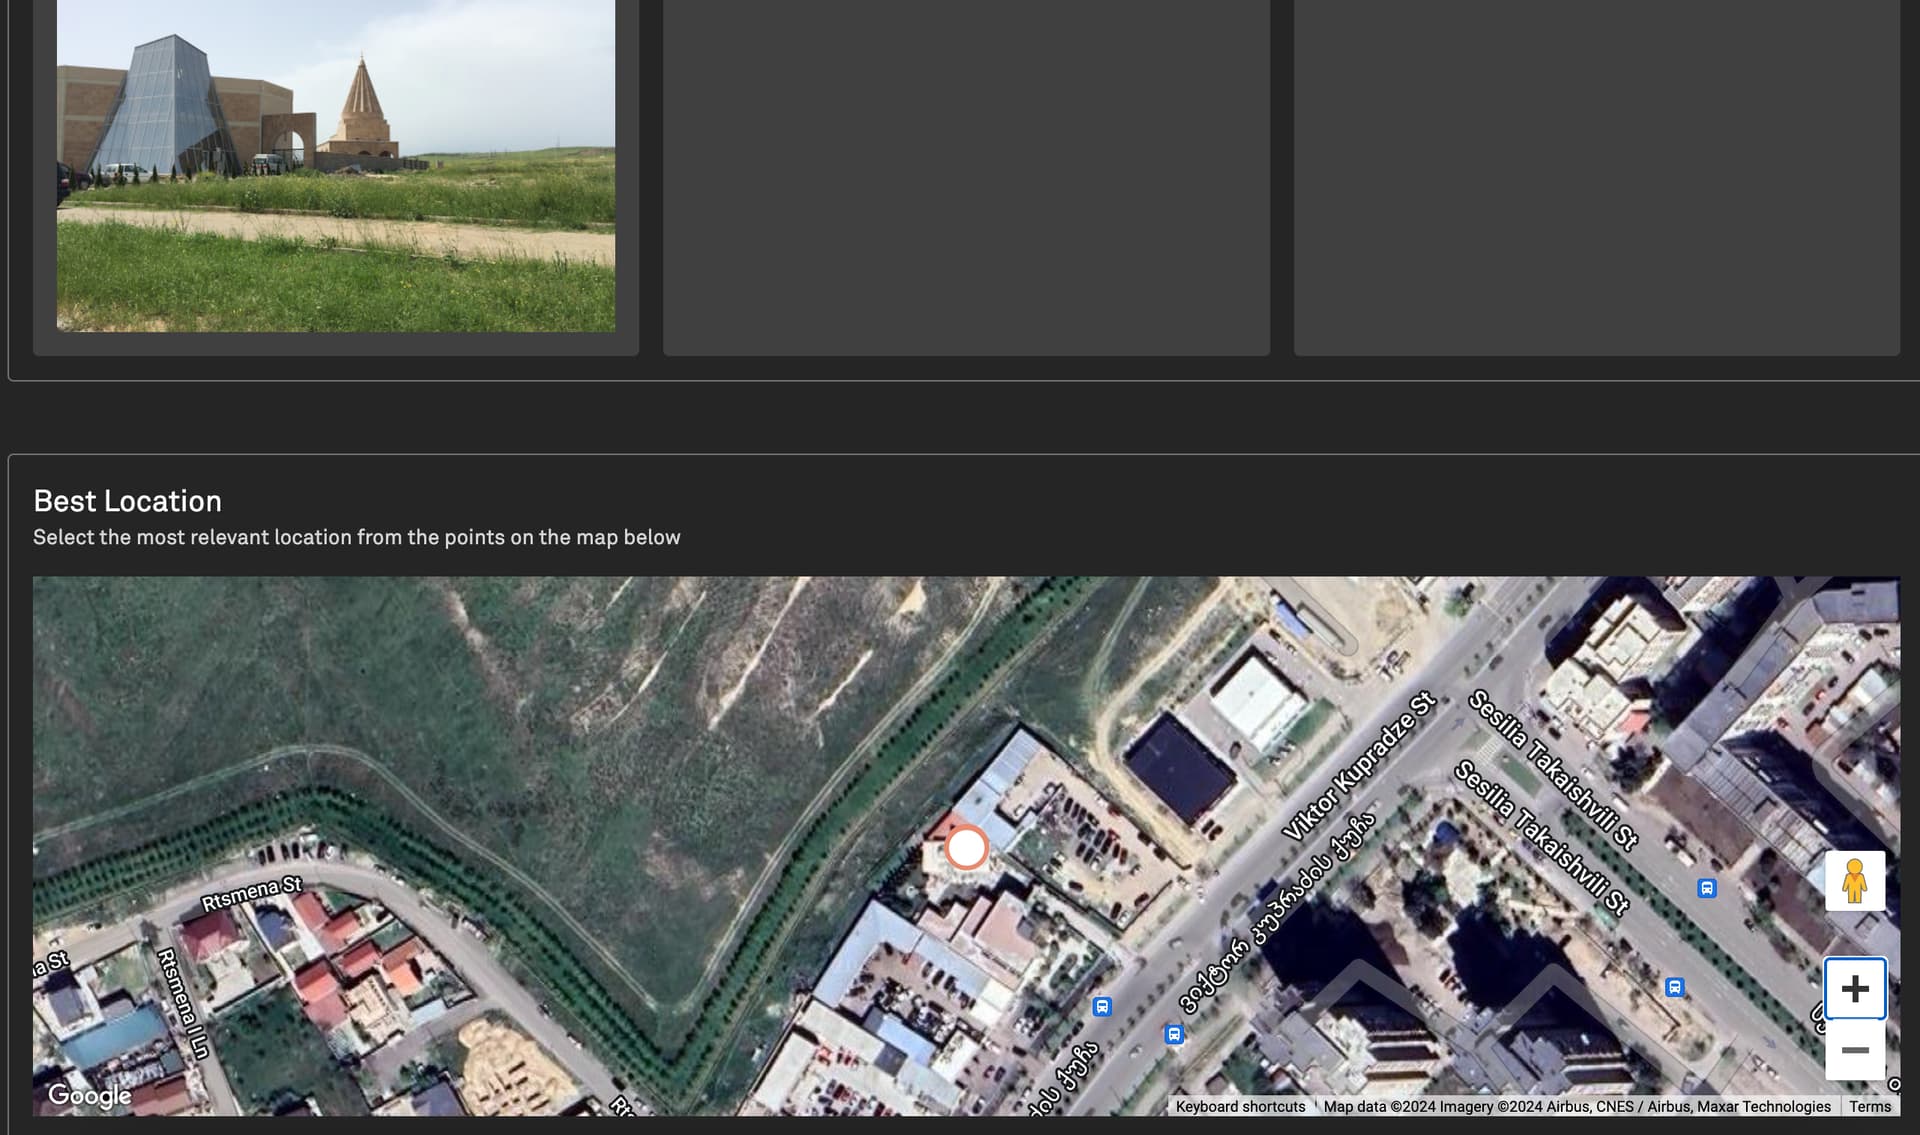Click the bus stop icon closest to Pegman

coord(1707,888)
